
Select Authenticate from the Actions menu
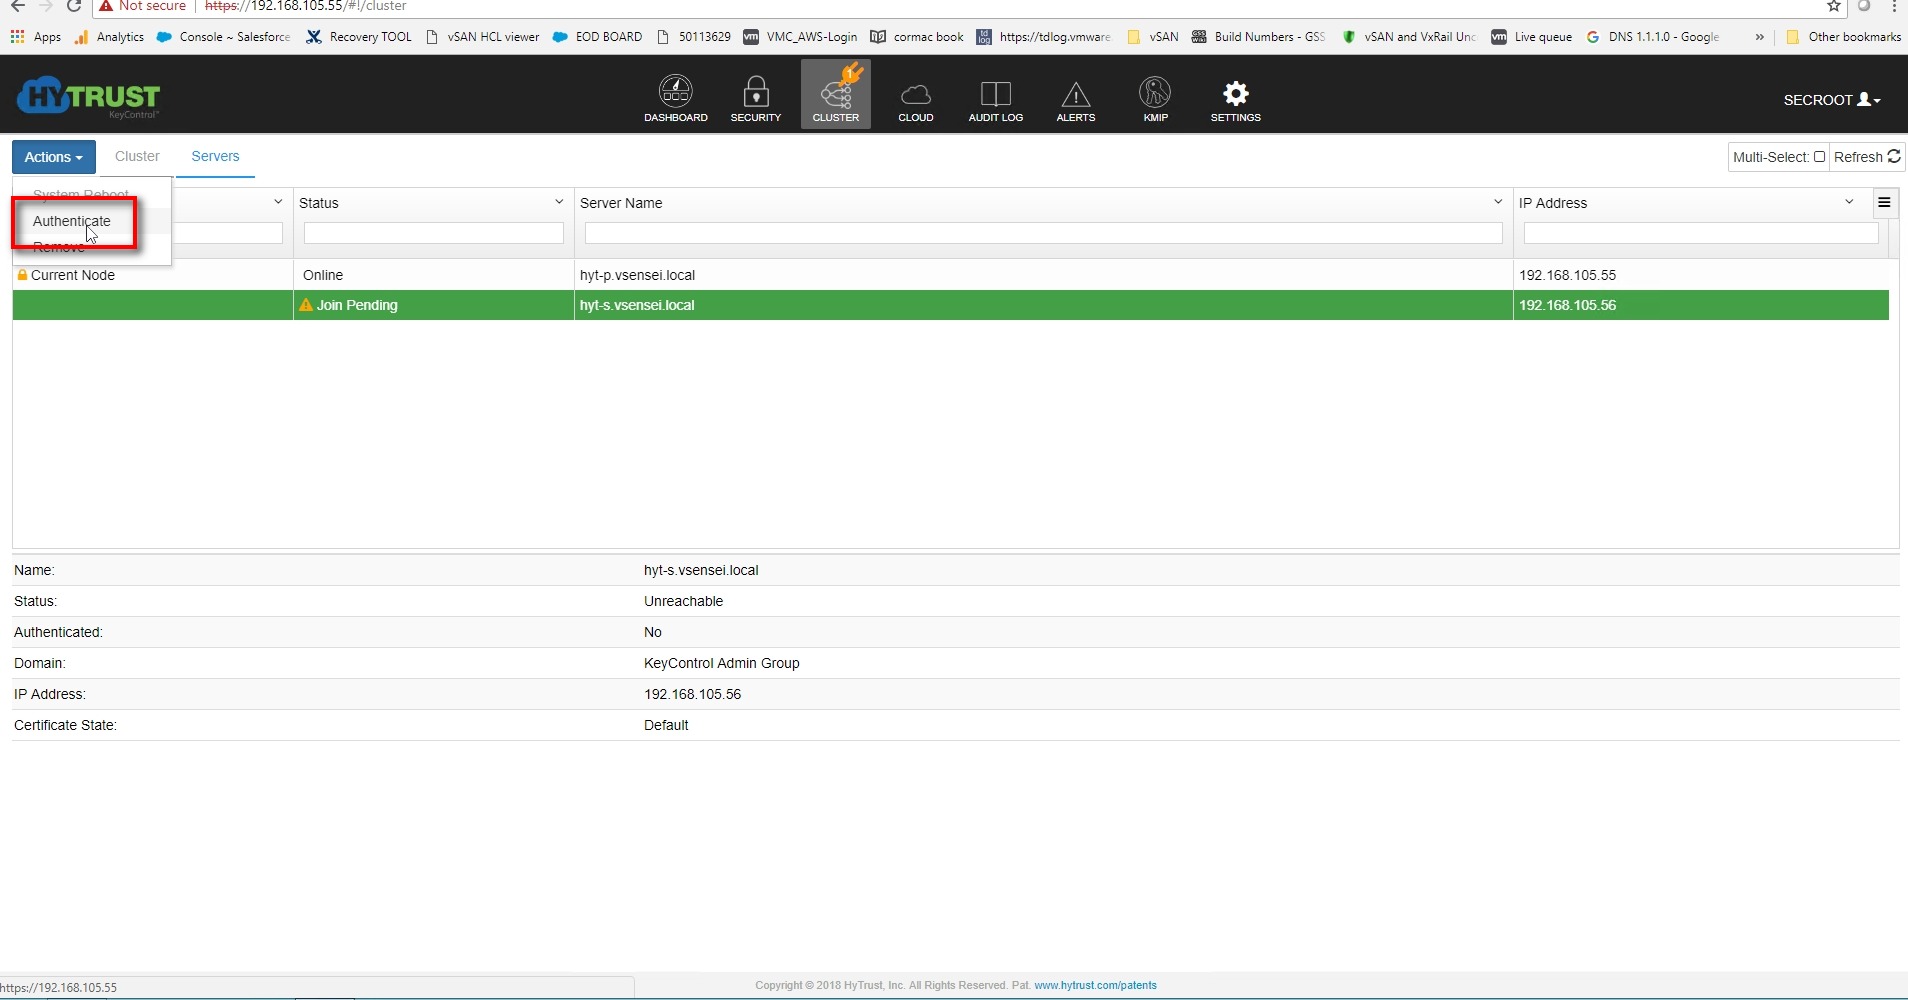pyautogui.click(x=72, y=221)
